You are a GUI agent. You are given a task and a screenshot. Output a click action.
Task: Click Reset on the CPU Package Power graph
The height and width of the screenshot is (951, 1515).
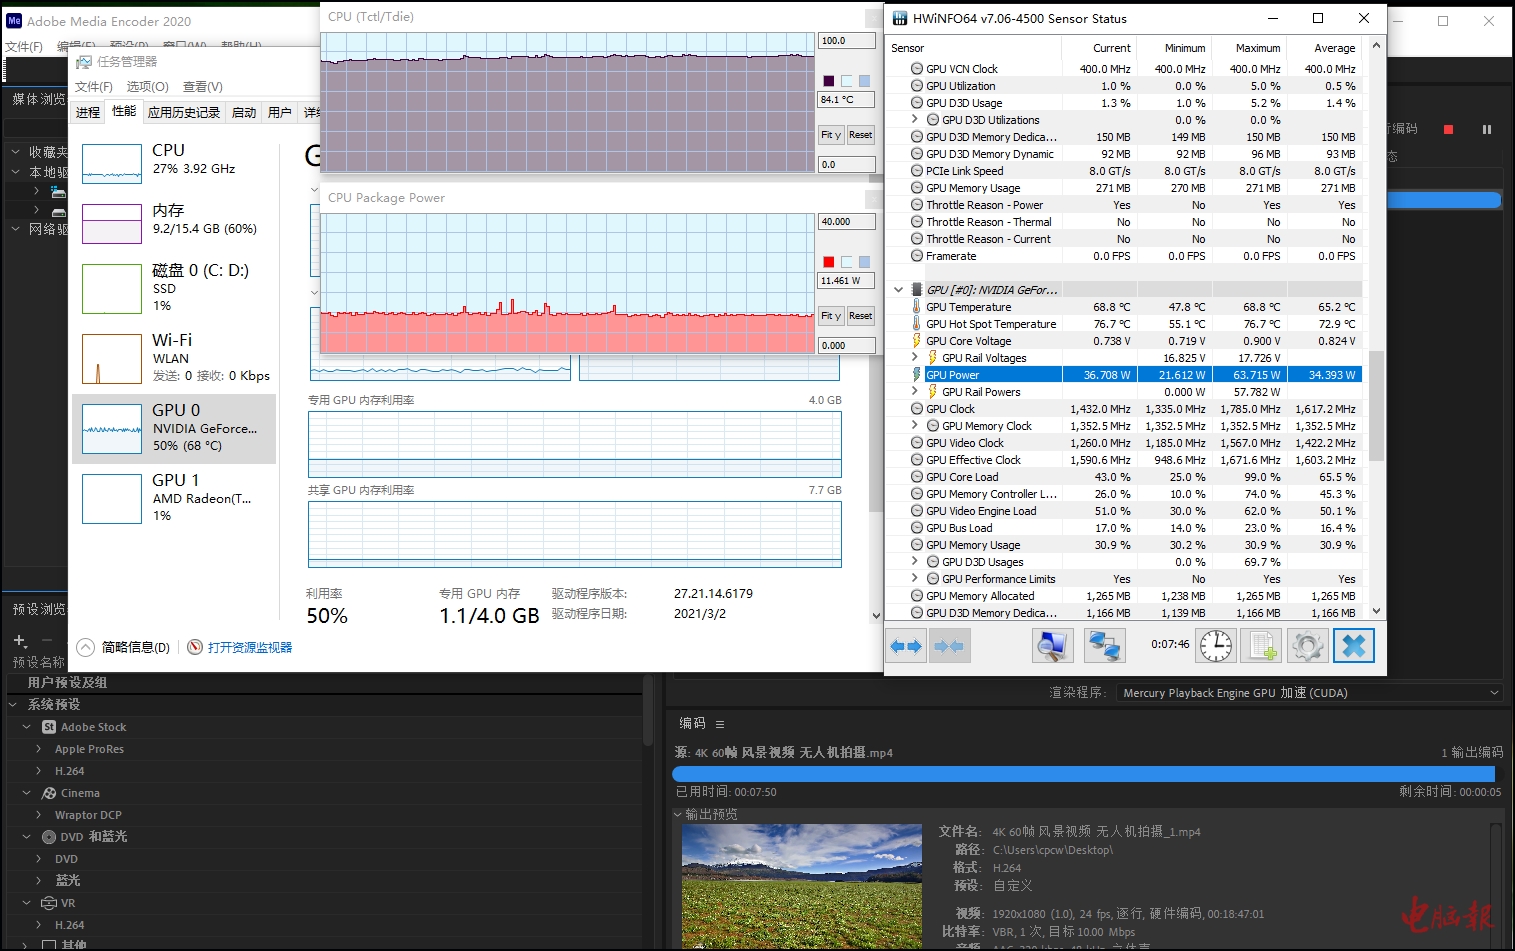tap(860, 316)
